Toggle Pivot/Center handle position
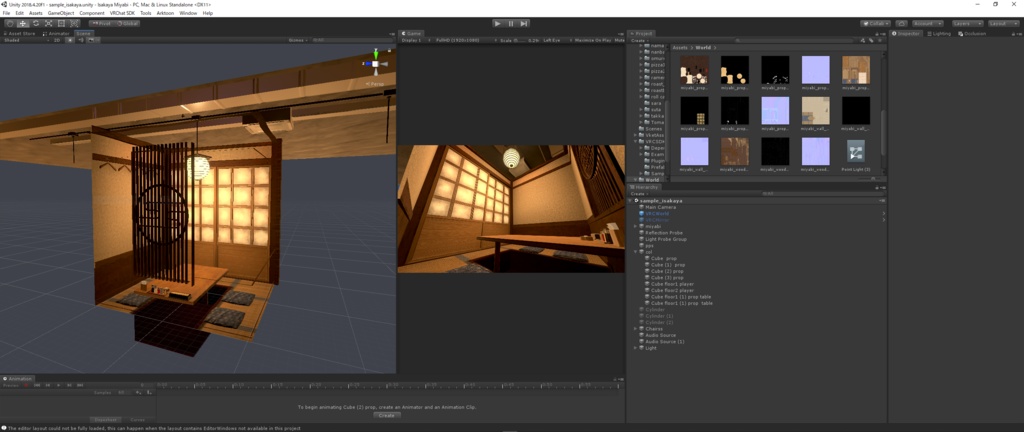 pos(101,23)
